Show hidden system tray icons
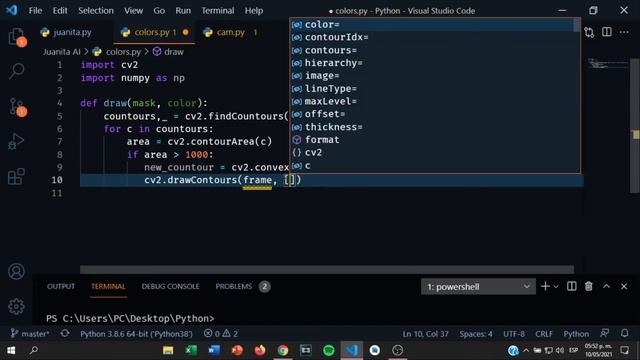 click(x=526, y=350)
